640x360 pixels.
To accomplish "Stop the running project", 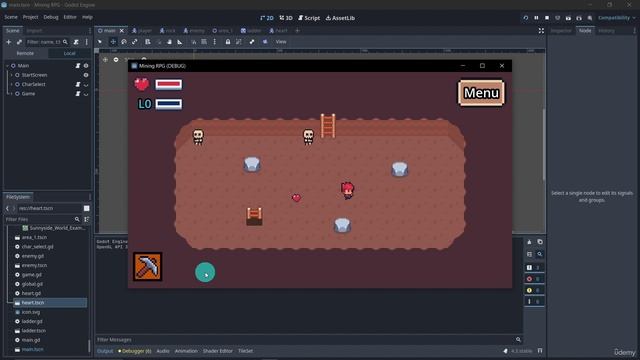I will click(547, 18).
